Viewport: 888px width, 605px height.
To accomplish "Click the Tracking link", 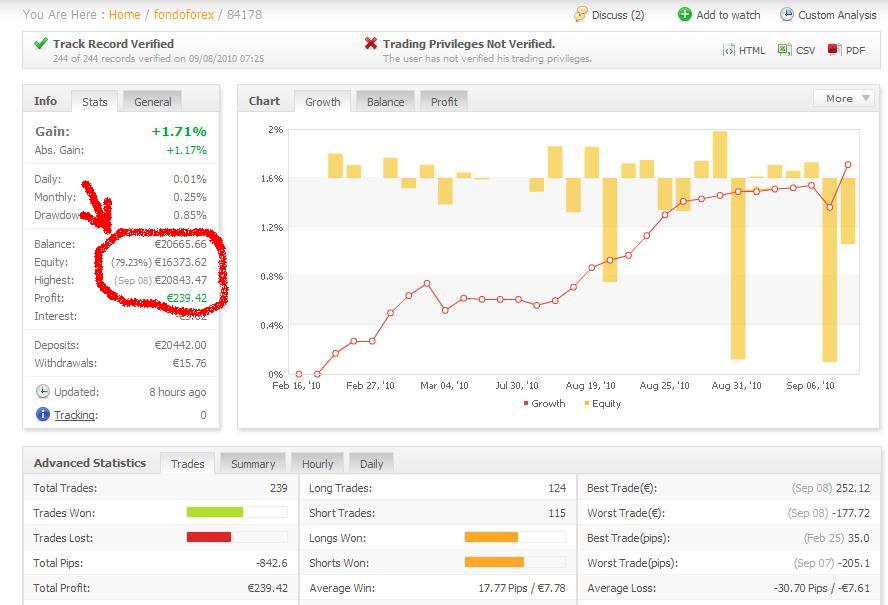I will click(75, 415).
